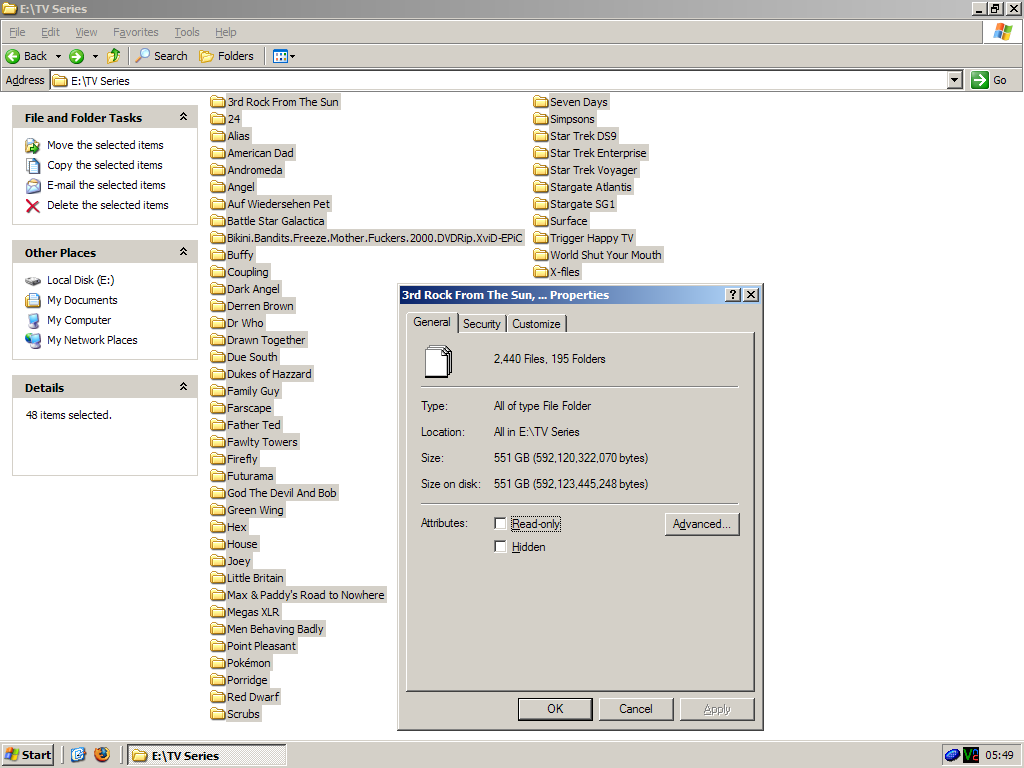1024x768 pixels.
Task: Open the File menu
Action: [17, 32]
